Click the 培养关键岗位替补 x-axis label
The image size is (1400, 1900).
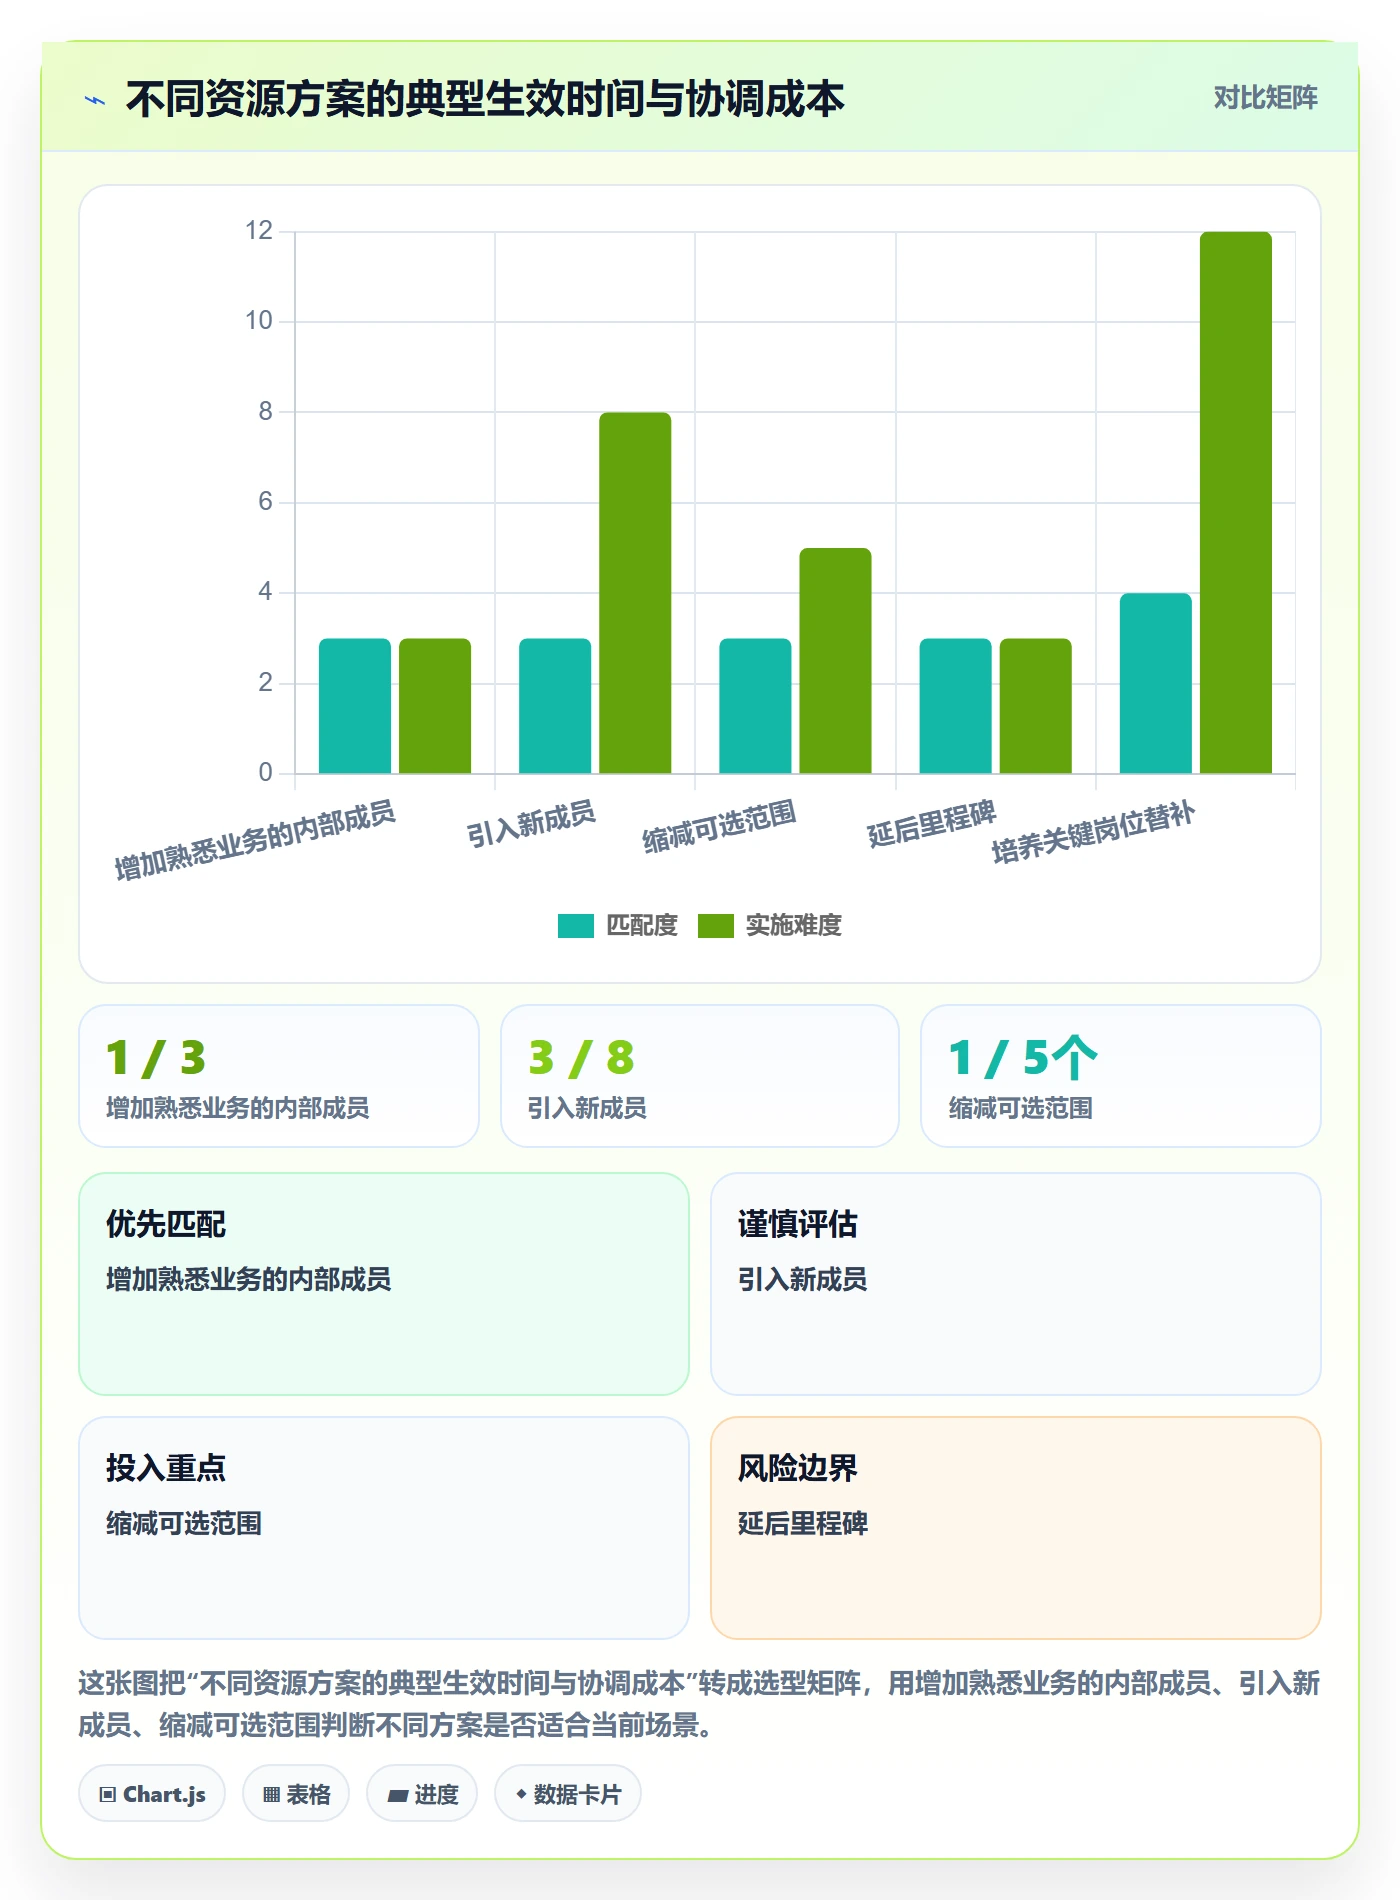click(1093, 832)
